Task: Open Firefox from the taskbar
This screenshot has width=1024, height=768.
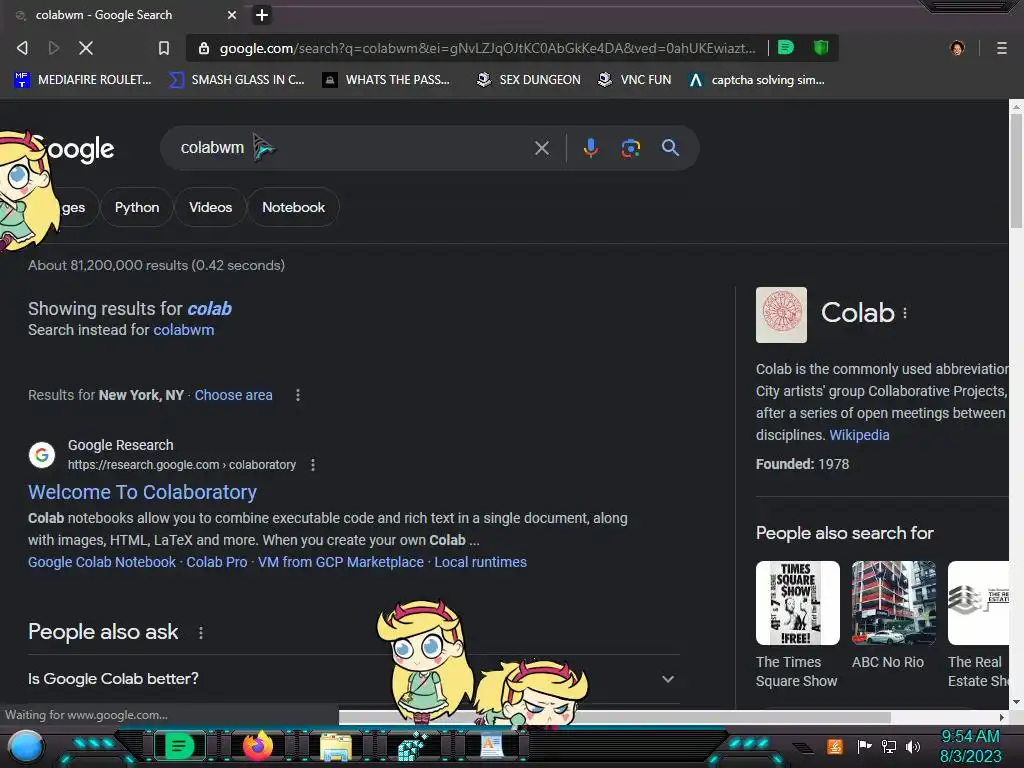Action: 258,746
